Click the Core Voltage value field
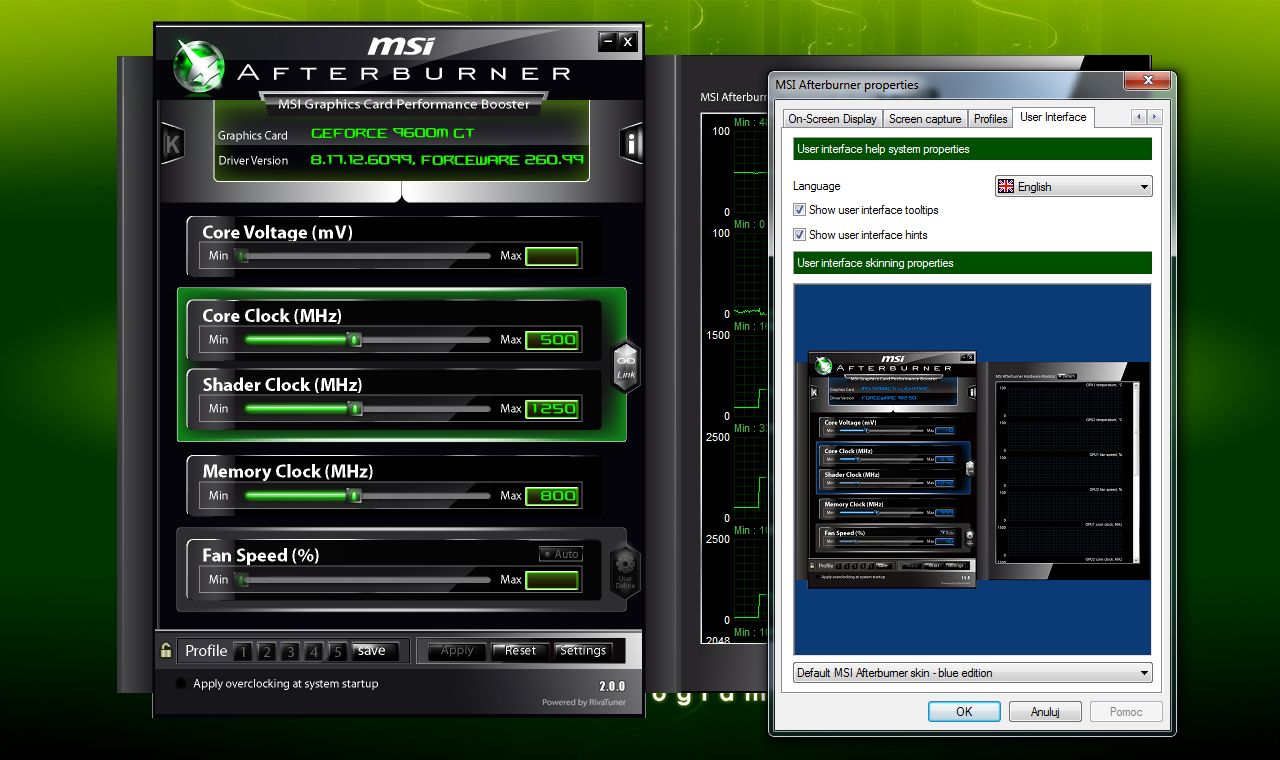This screenshot has width=1280, height=760. click(x=552, y=256)
